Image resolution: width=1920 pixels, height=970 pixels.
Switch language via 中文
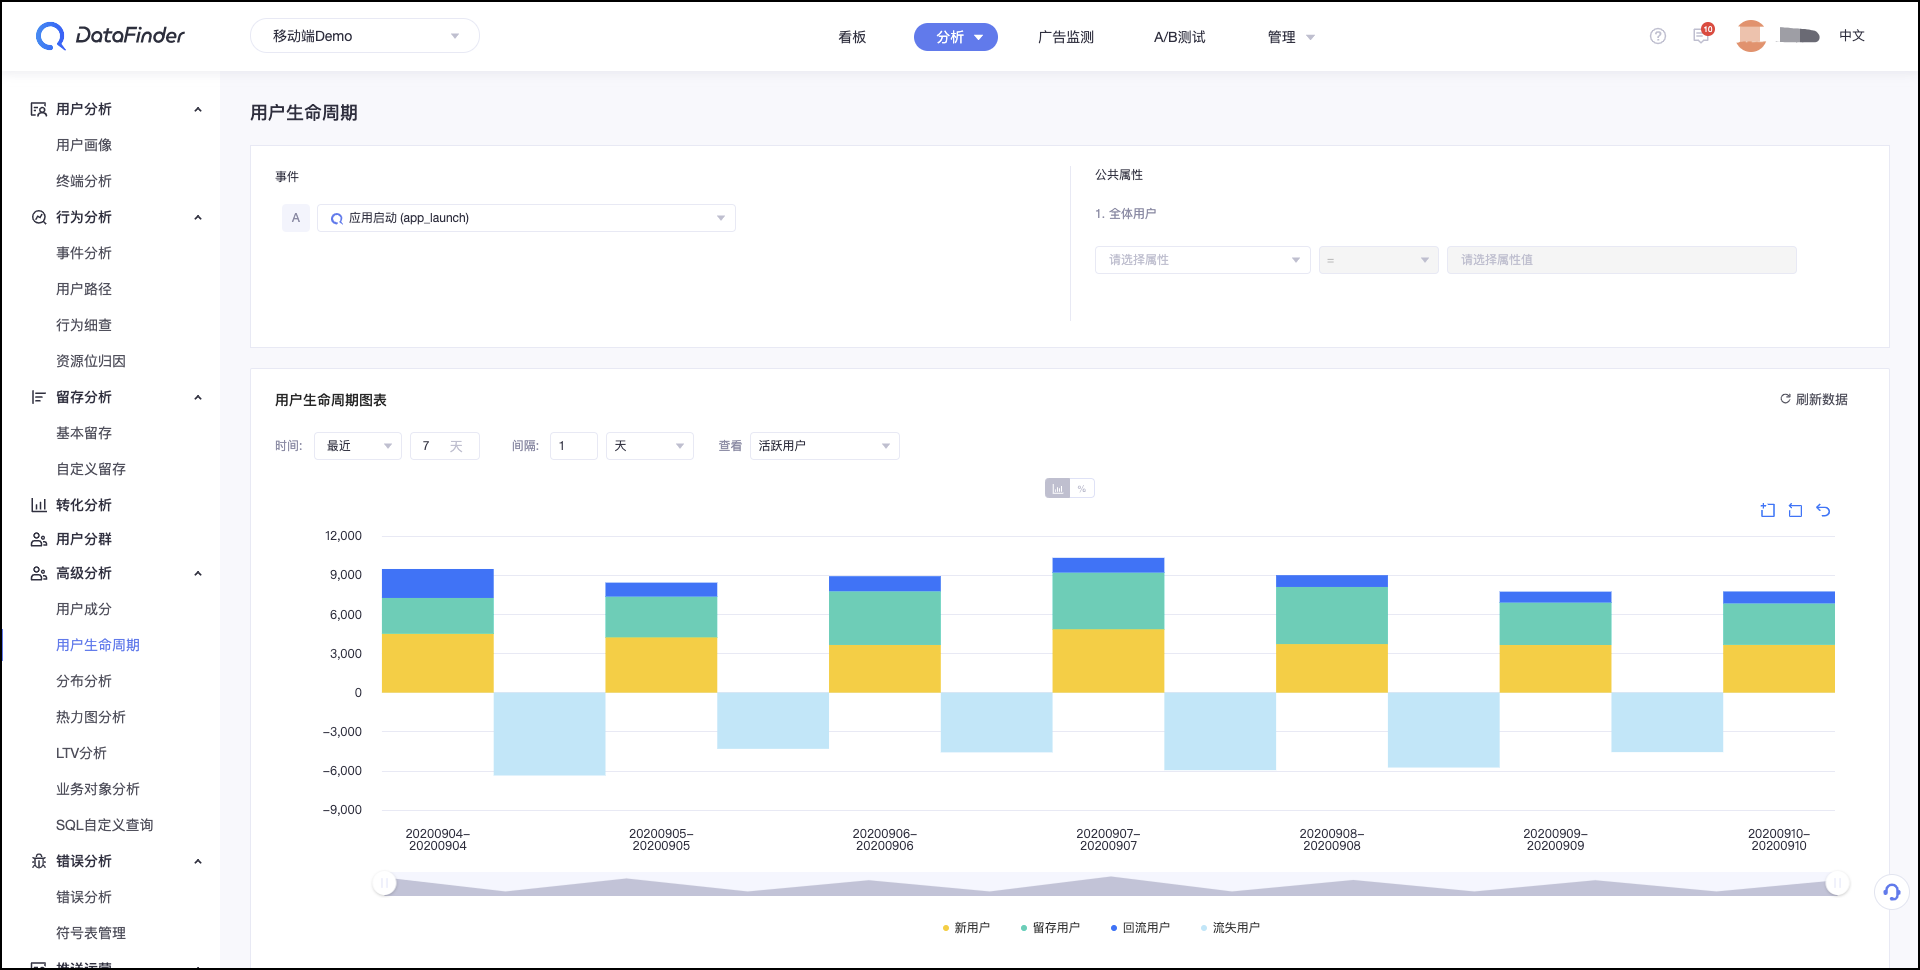[1852, 36]
